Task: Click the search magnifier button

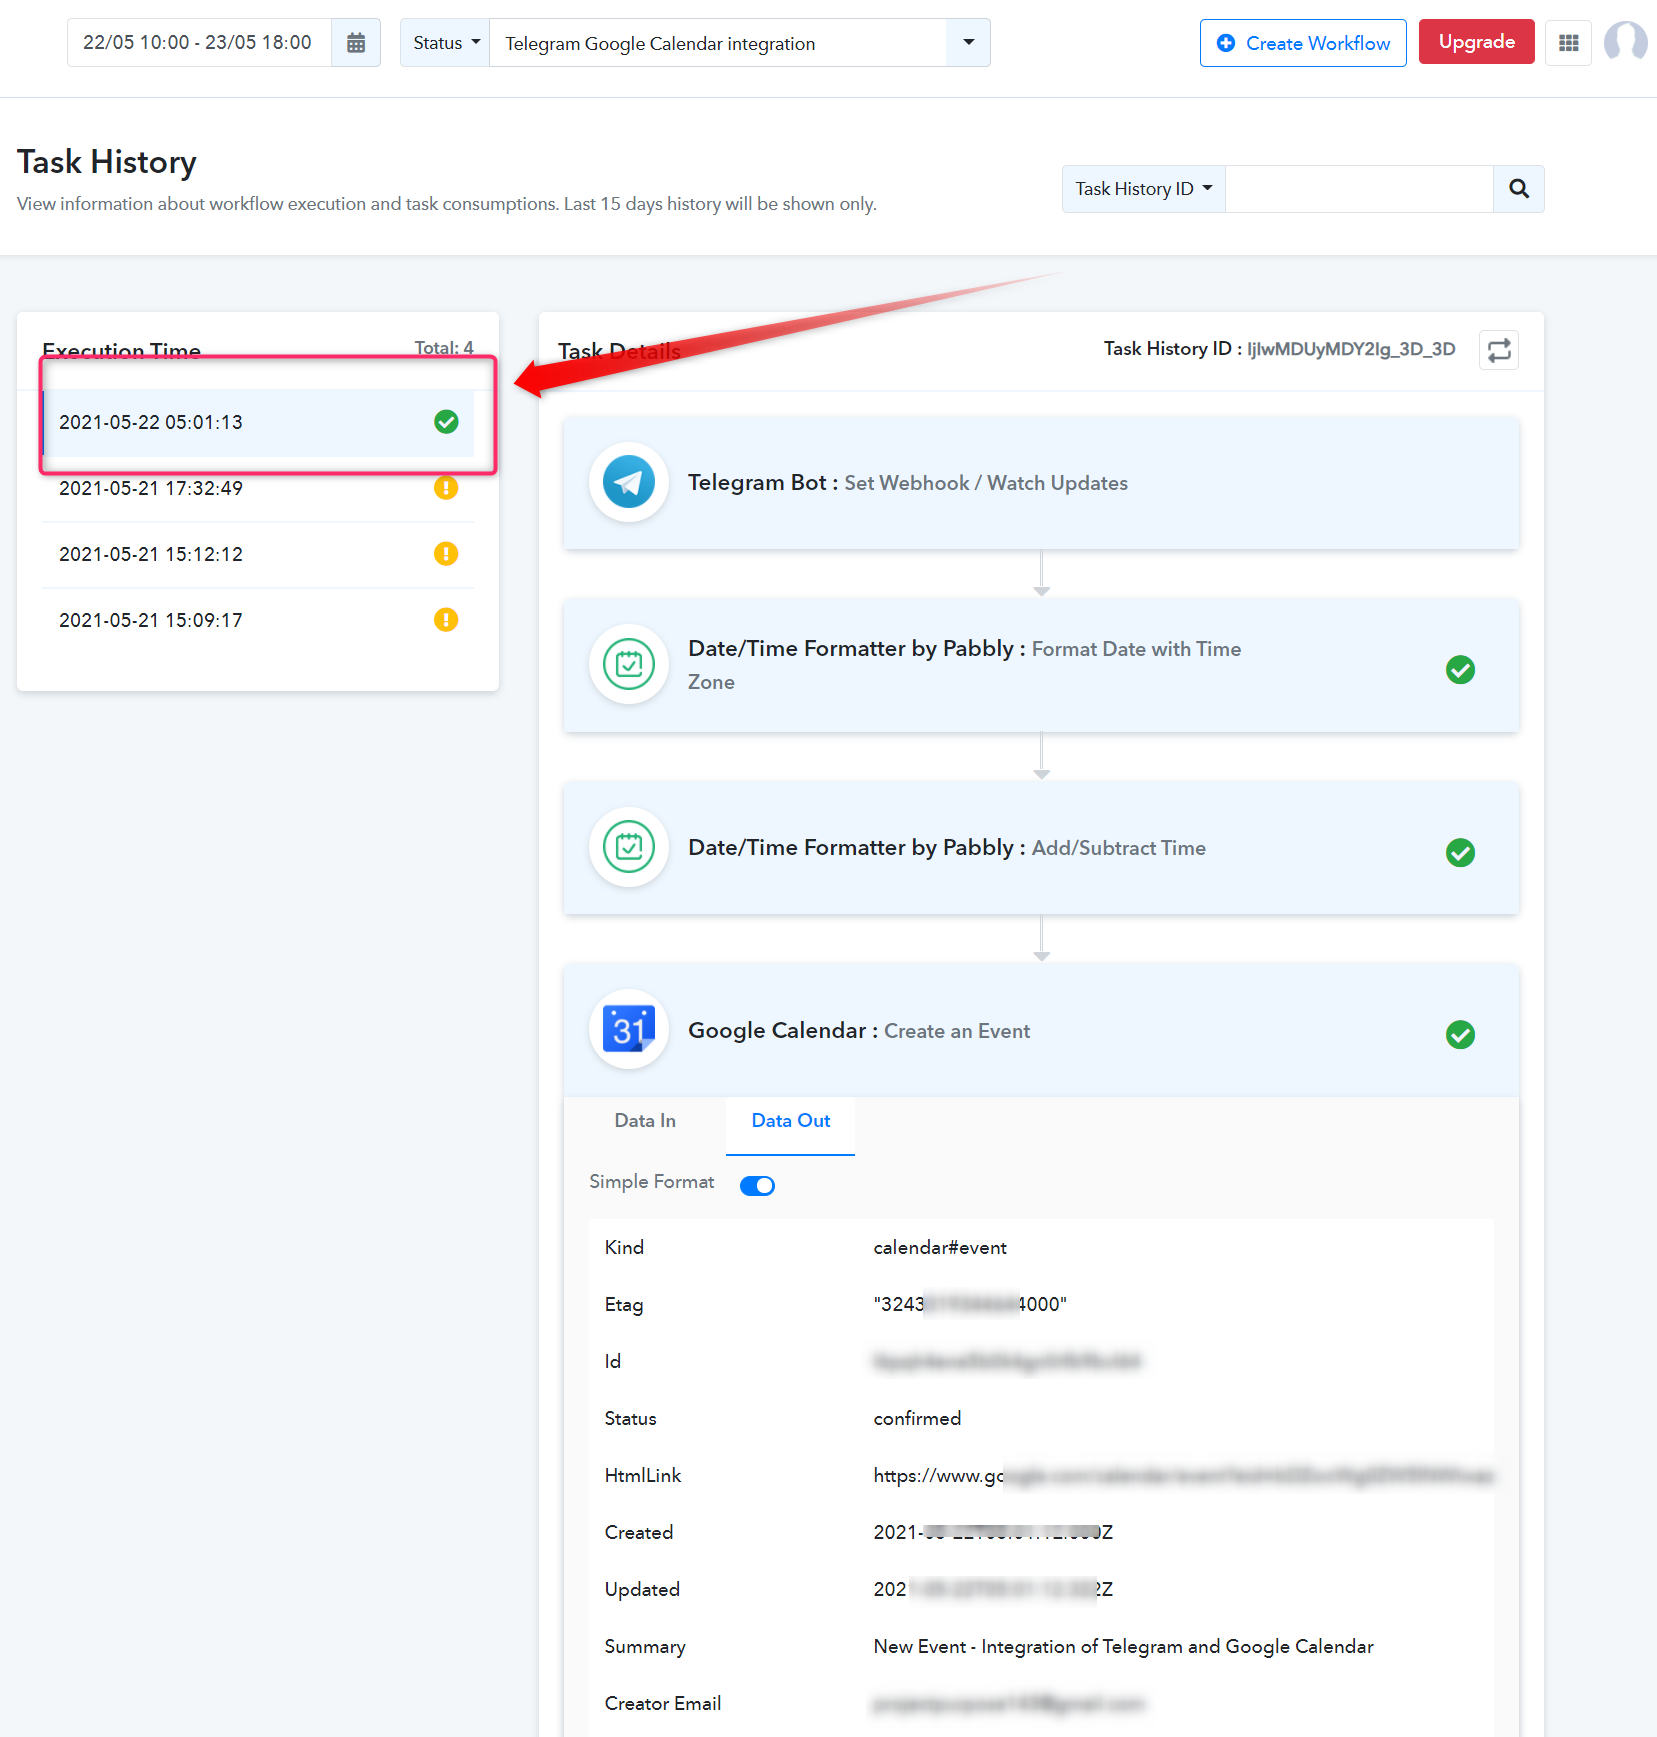Action: 1518,189
